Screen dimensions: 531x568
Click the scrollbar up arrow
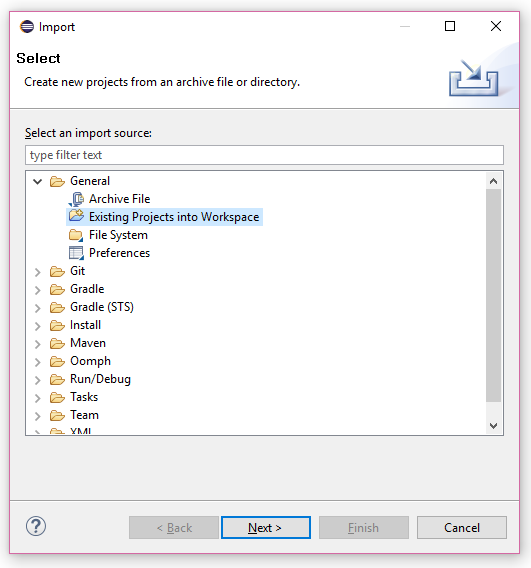[493, 181]
